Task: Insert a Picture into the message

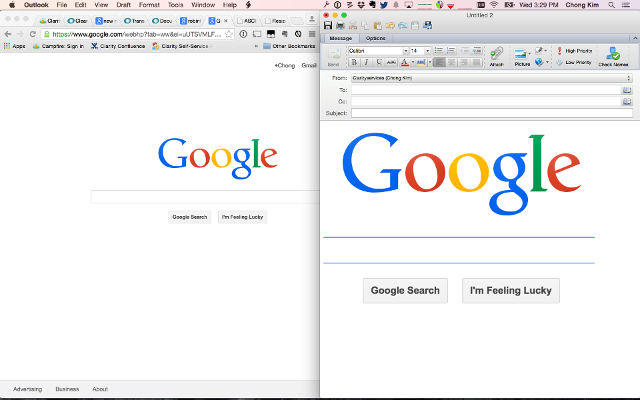Action: click(520, 56)
